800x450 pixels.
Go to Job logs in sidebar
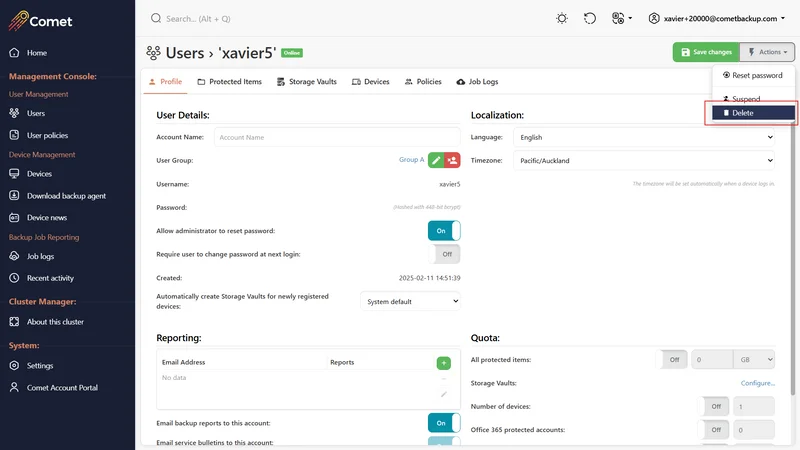point(40,257)
